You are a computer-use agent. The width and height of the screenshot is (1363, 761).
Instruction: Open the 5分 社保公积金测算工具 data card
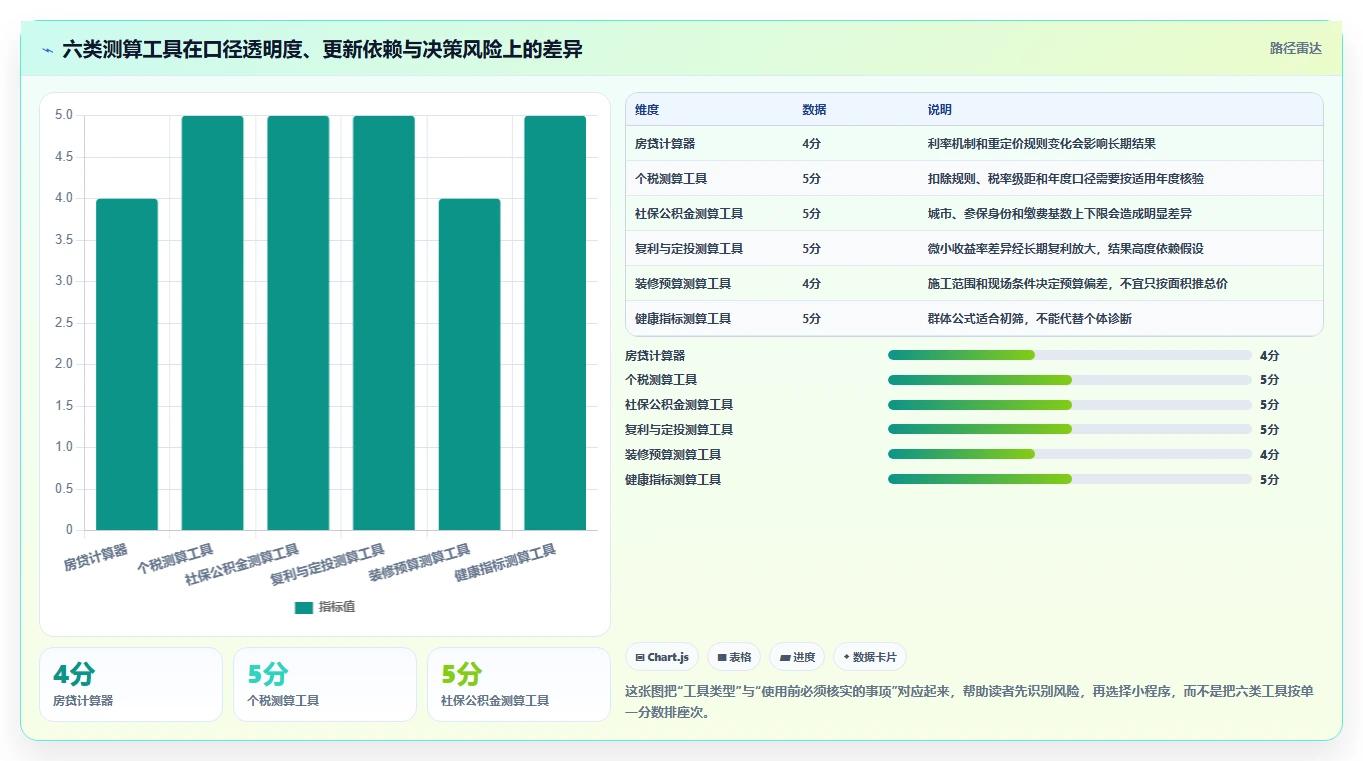519,684
